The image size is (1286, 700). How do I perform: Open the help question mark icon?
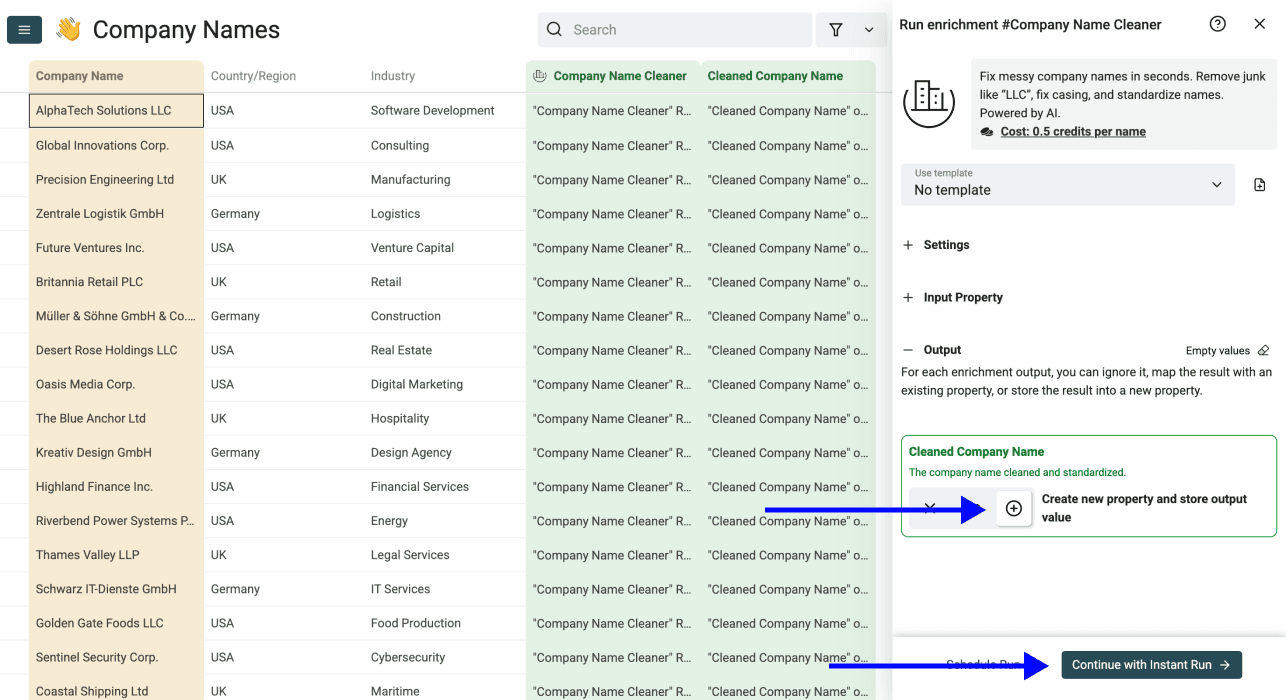point(1217,23)
